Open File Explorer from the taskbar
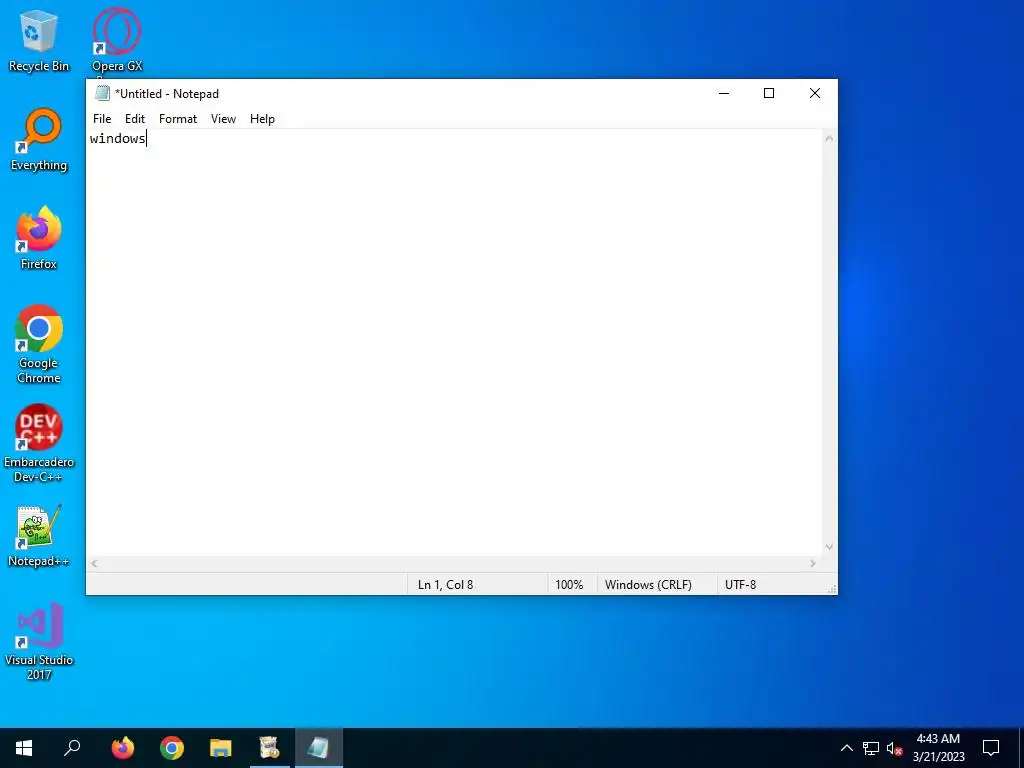Viewport: 1024px width, 768px height. pos(221,748)
